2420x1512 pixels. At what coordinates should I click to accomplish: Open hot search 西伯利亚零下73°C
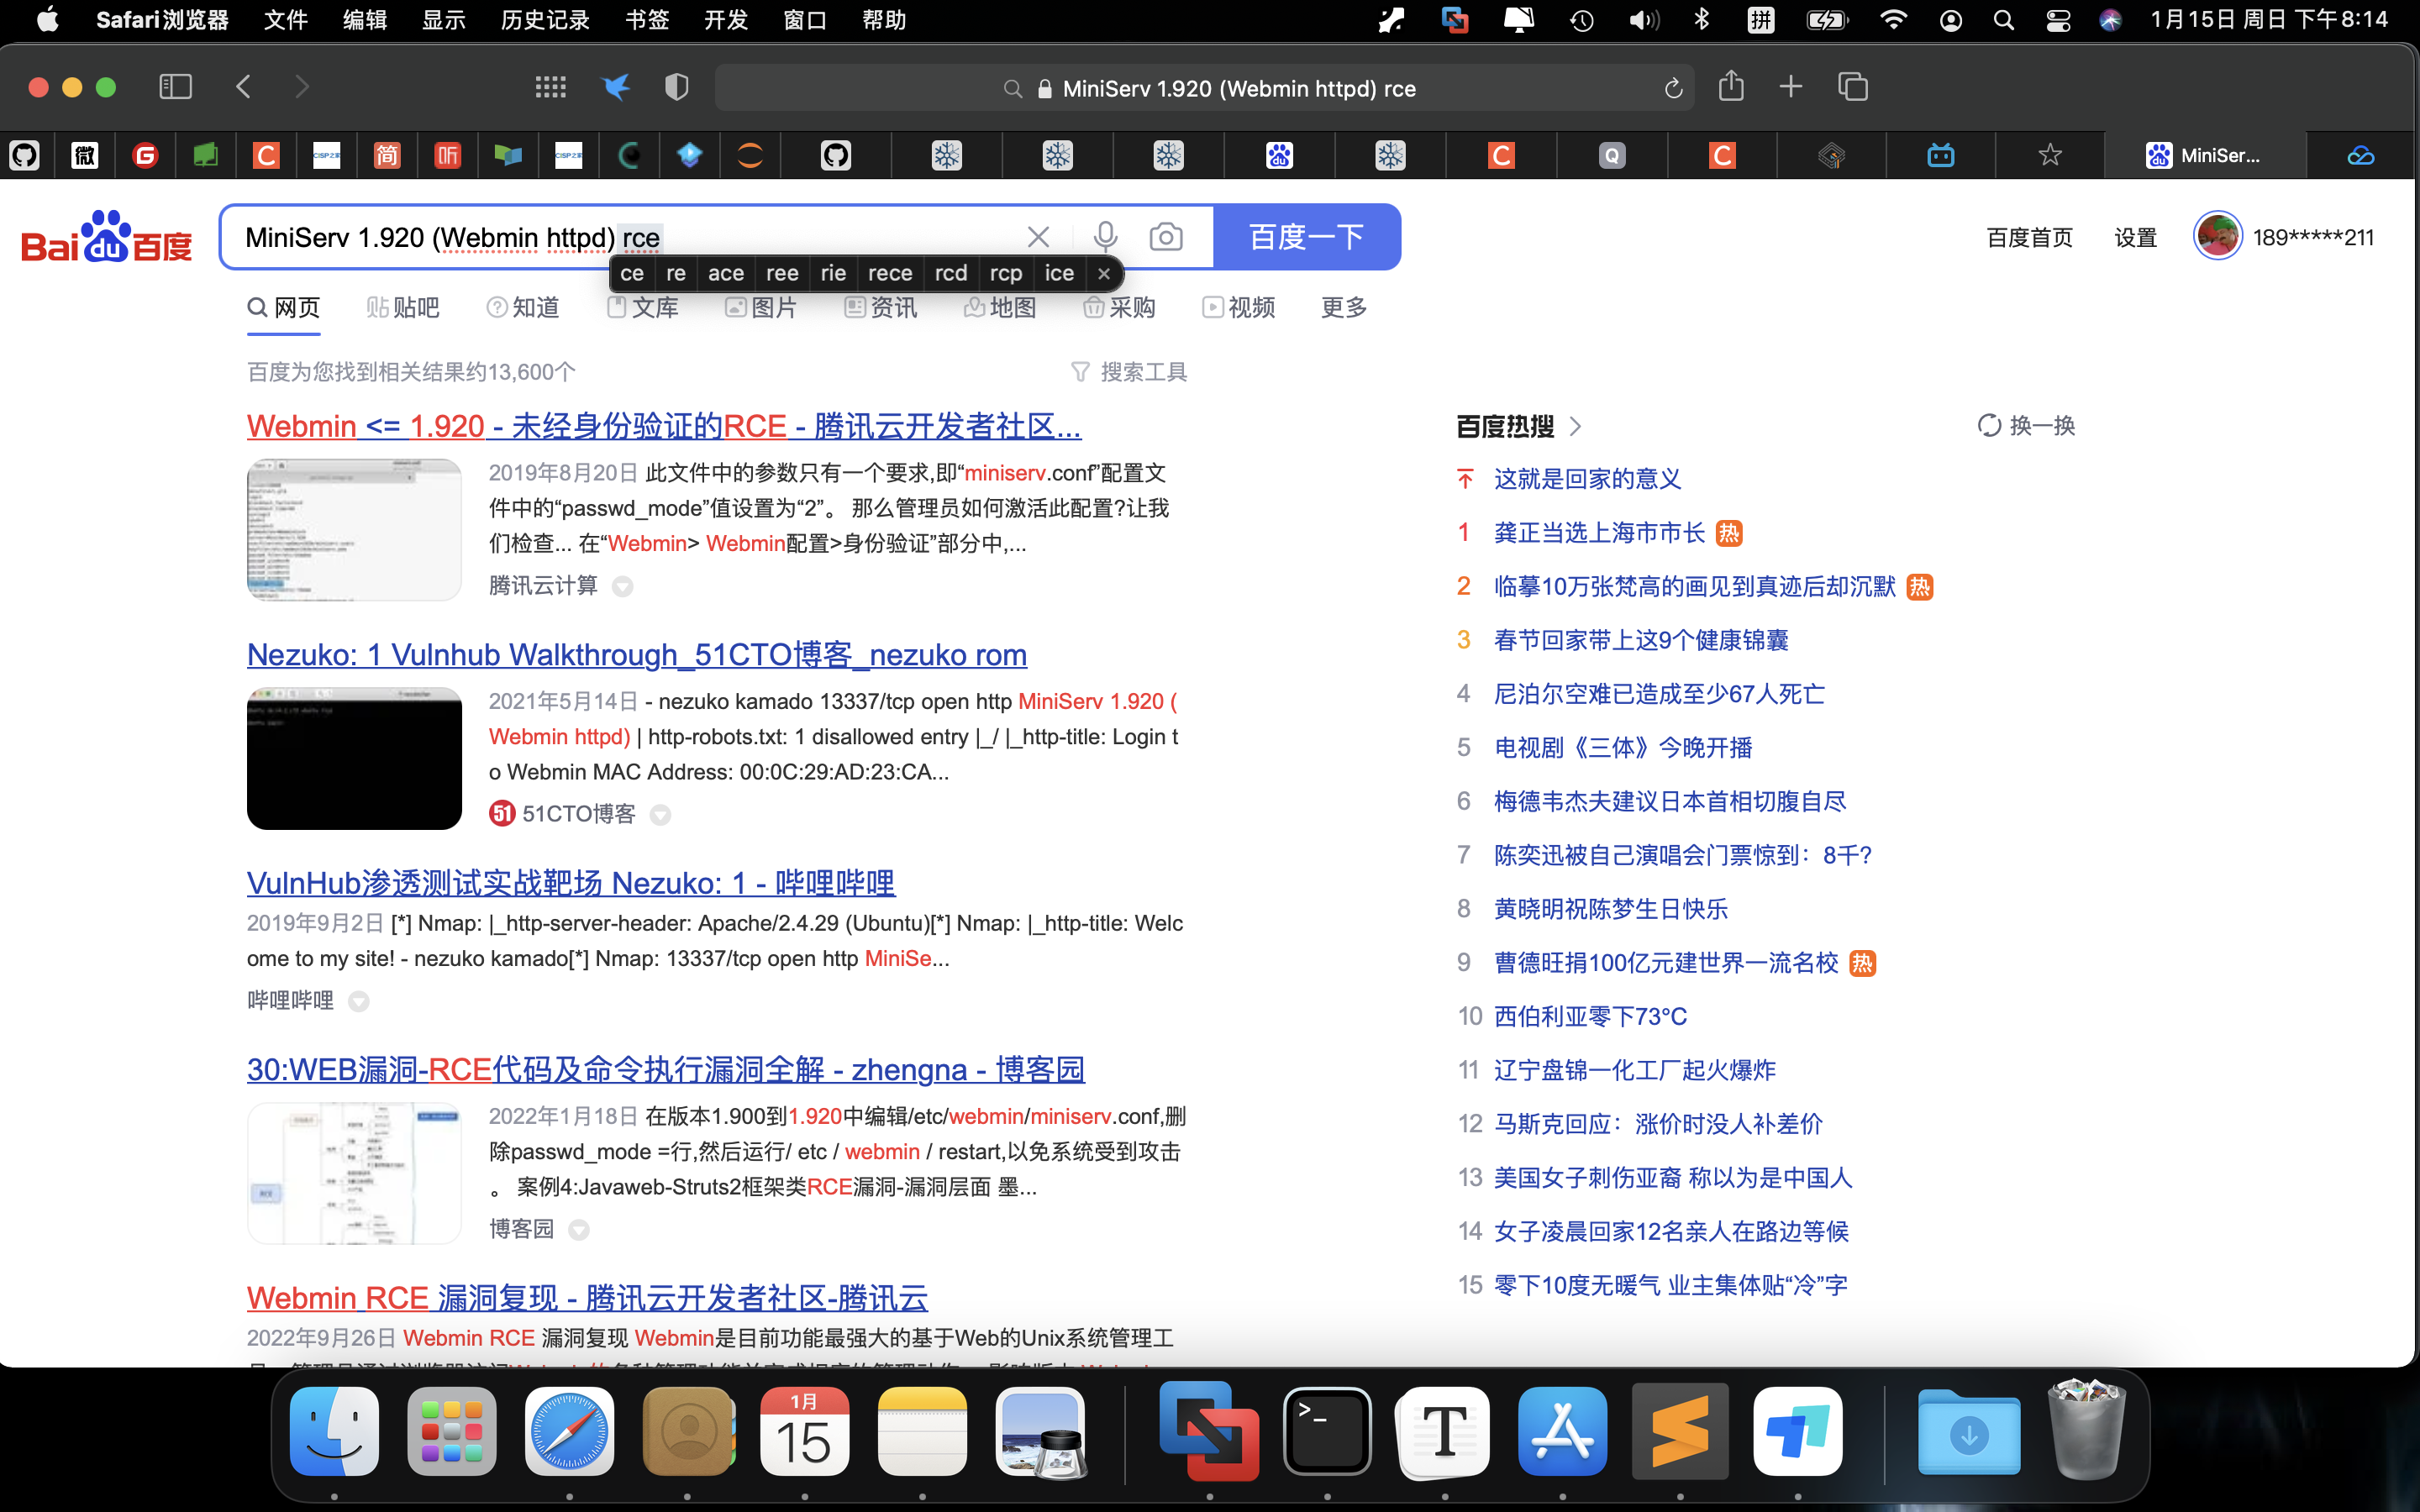click(x=1590, y=1017)
